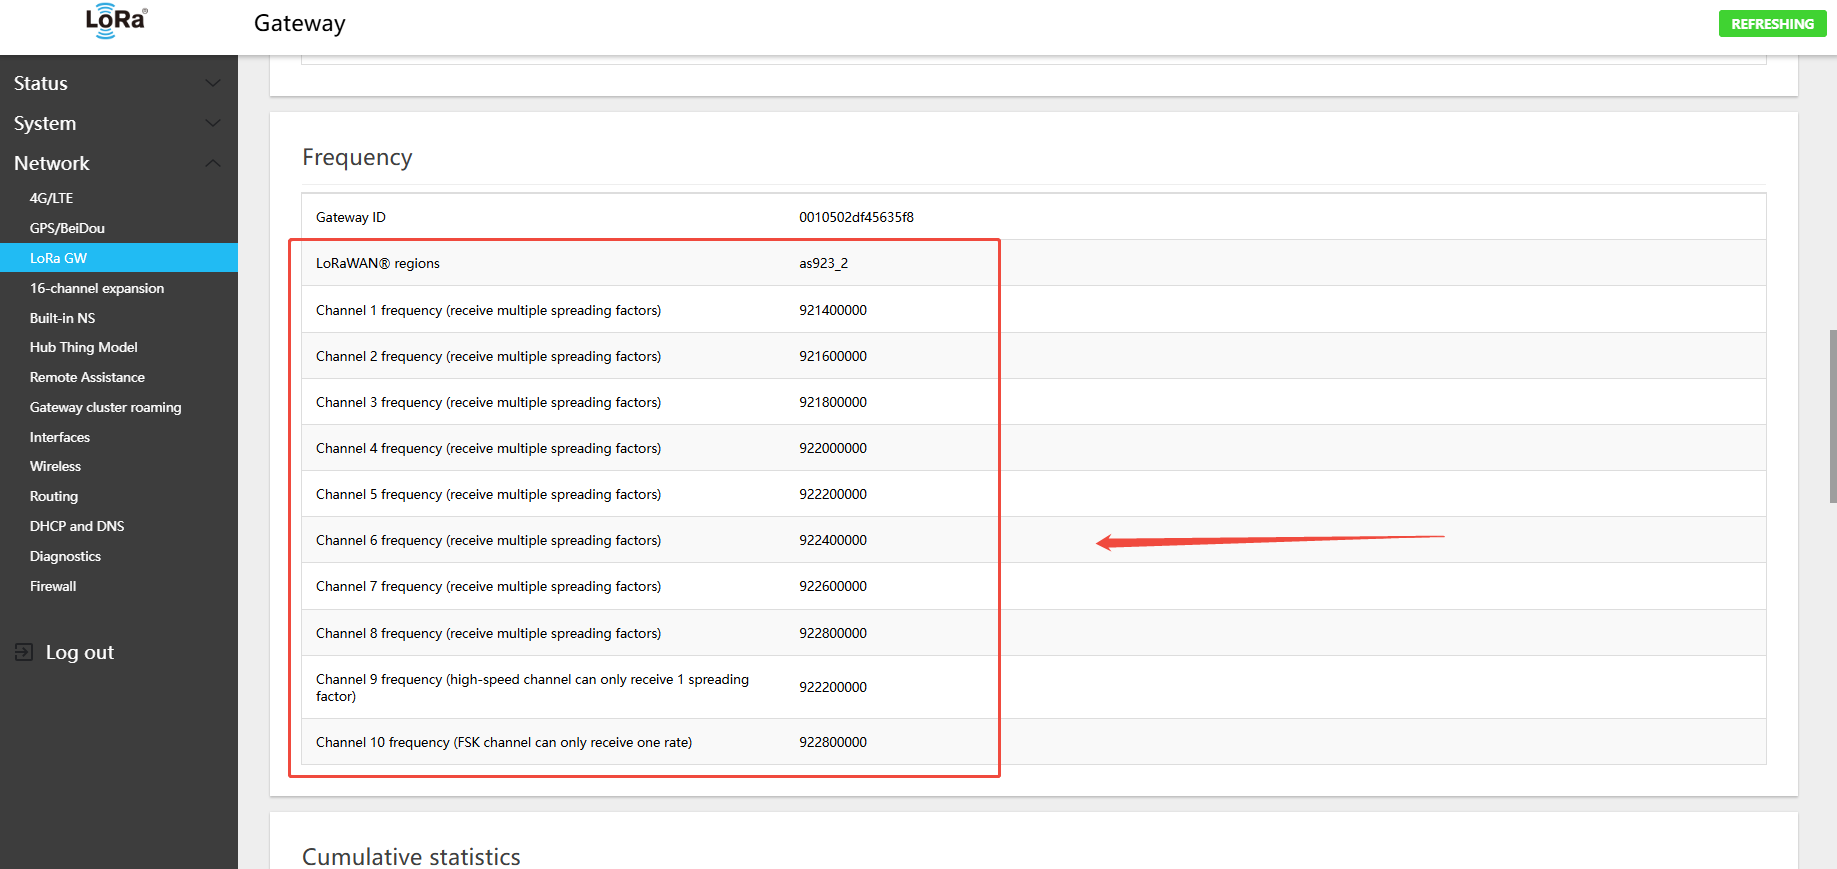Go to Built-in NS page
This screenshot has width=1837, height=869.
click(62, 318)
